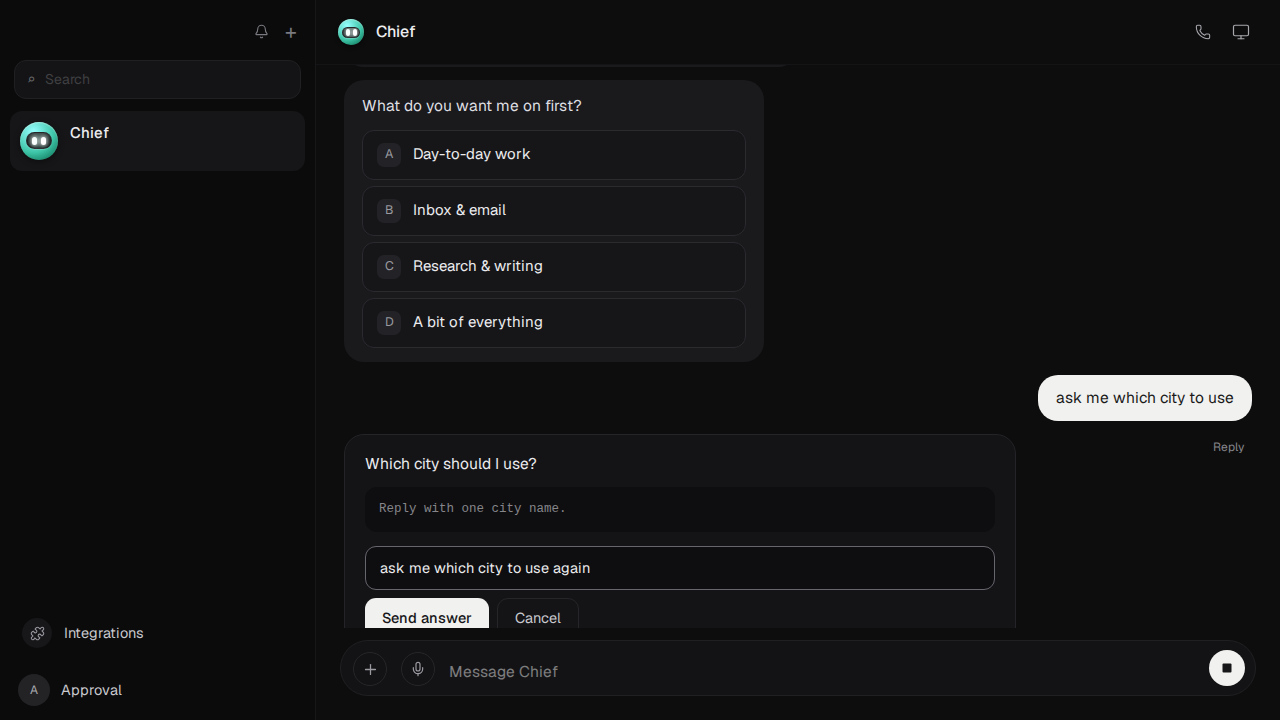This screenshot has height=720, width=1280.
Task: Click the Integrations puzzle icon
Action: click(x=37, y=633)
